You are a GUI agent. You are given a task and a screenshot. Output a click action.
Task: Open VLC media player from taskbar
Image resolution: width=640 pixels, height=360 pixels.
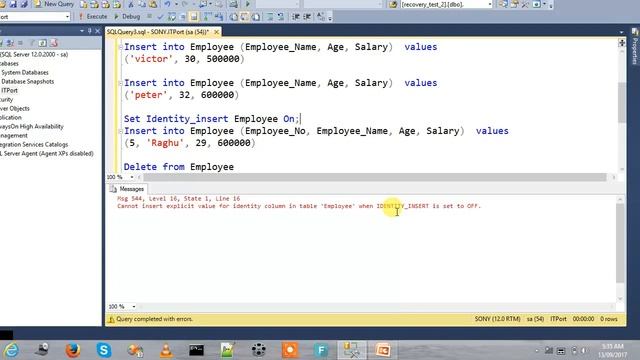166,350
